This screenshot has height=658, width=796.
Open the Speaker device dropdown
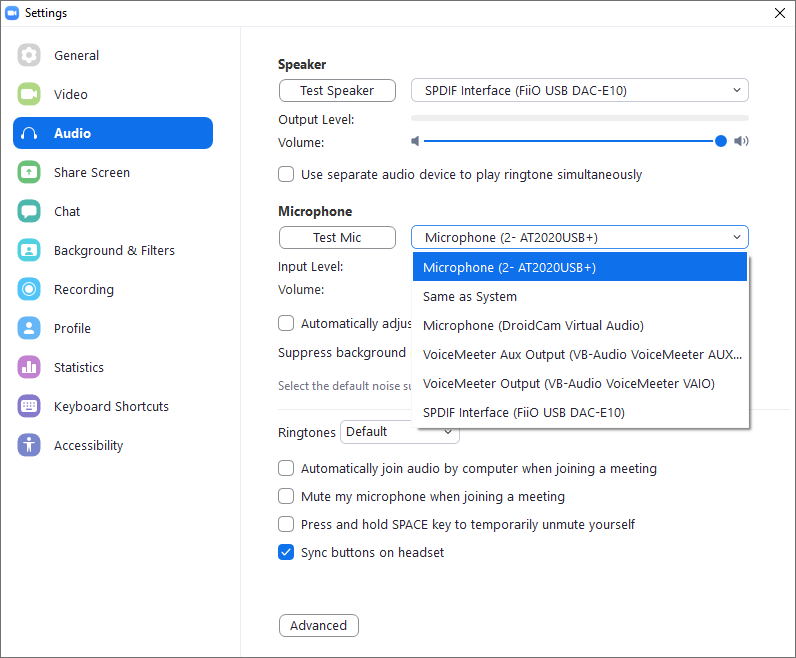pos(580,90)
